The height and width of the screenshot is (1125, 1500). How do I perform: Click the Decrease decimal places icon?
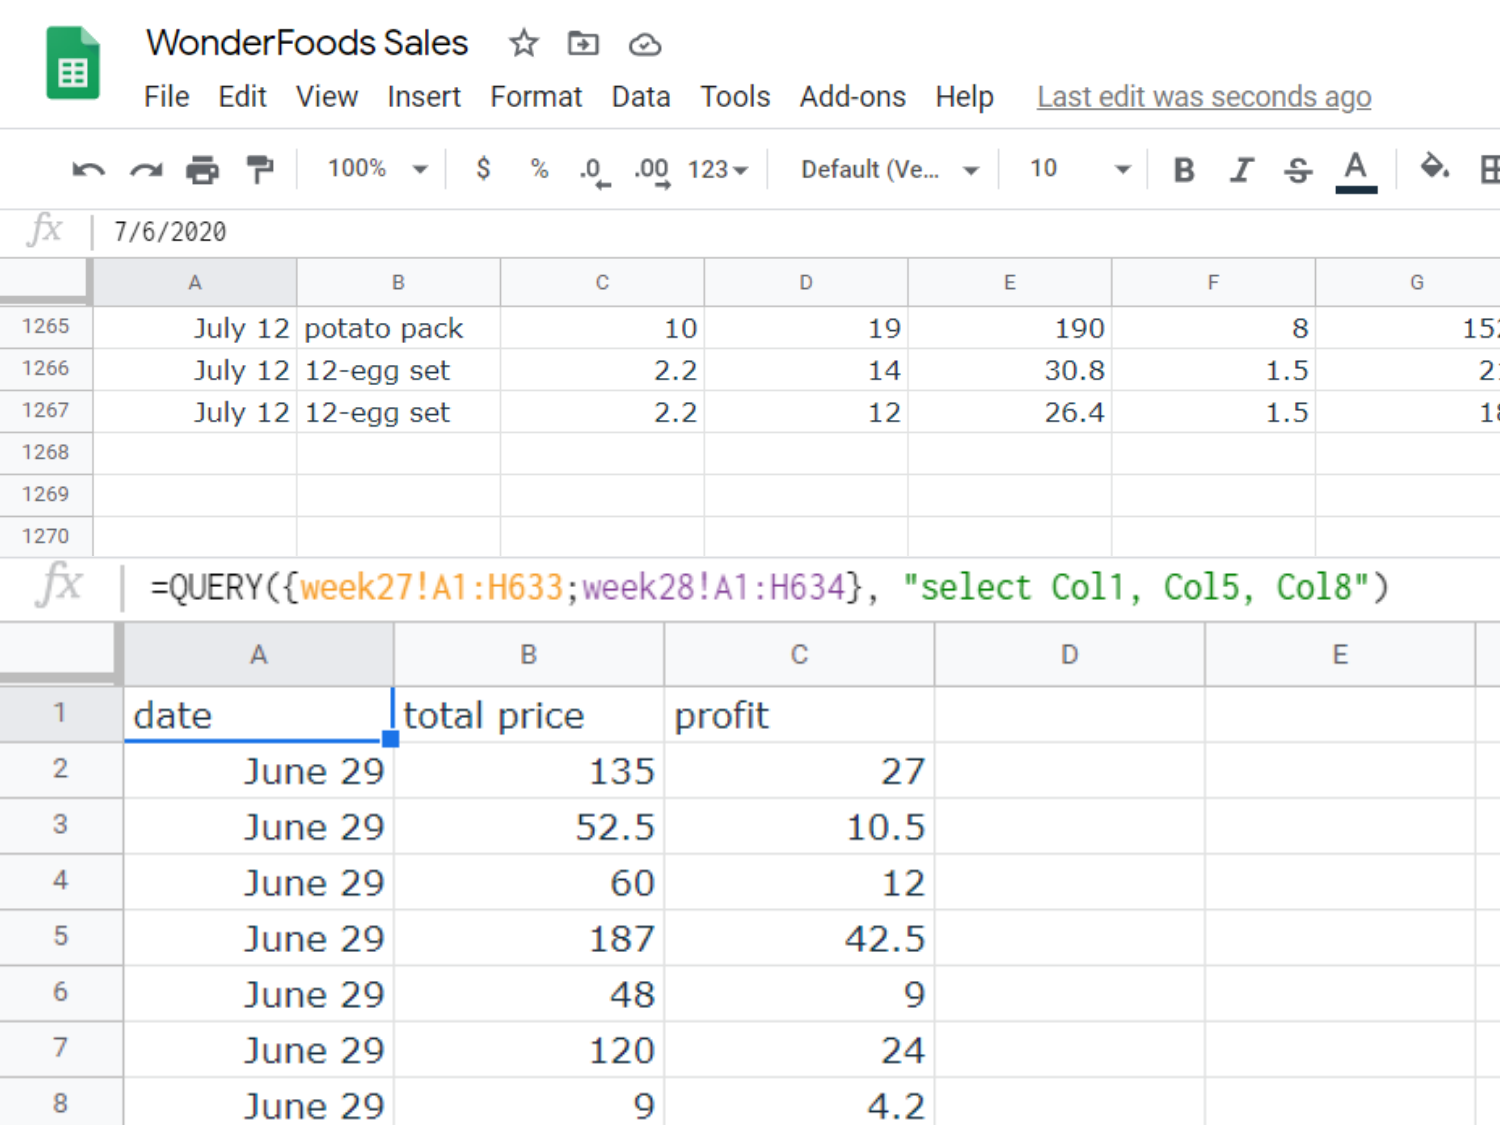(x=593, y=169)
